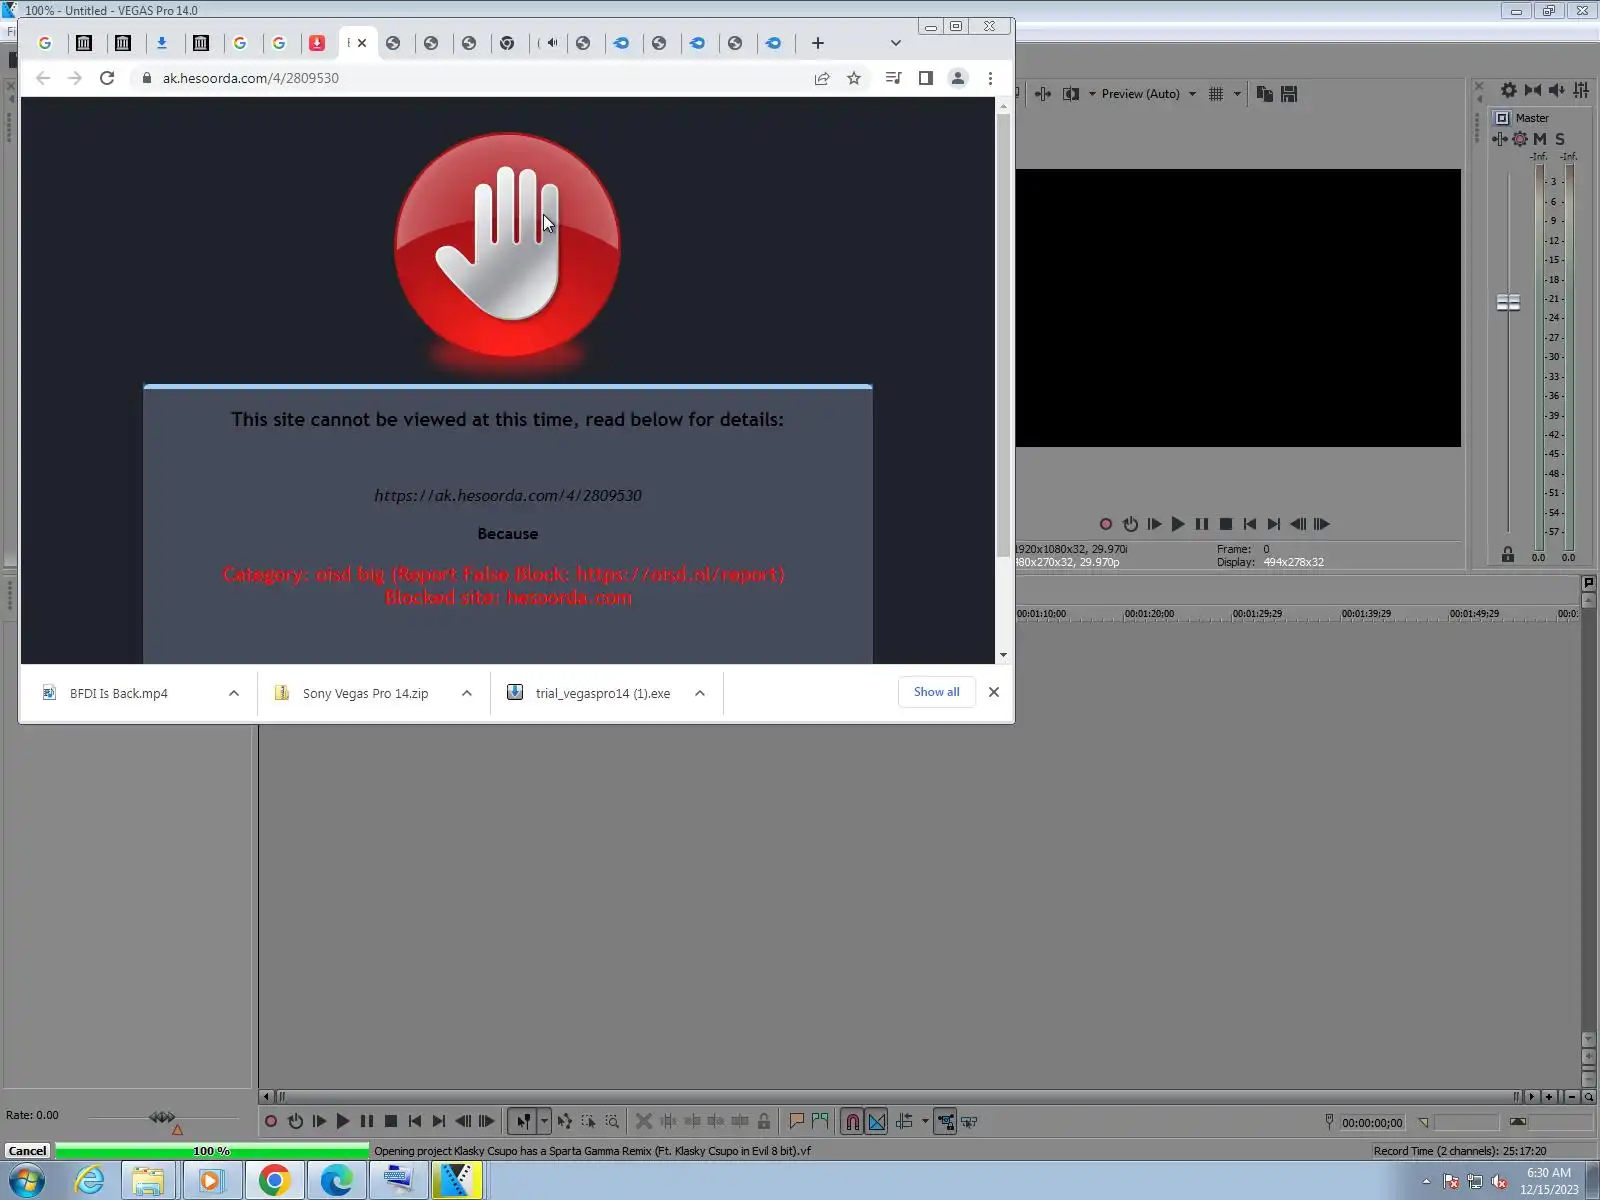
Task: Open the preview overlays grid dropdown arrow
Action: tap(1237, 94)
